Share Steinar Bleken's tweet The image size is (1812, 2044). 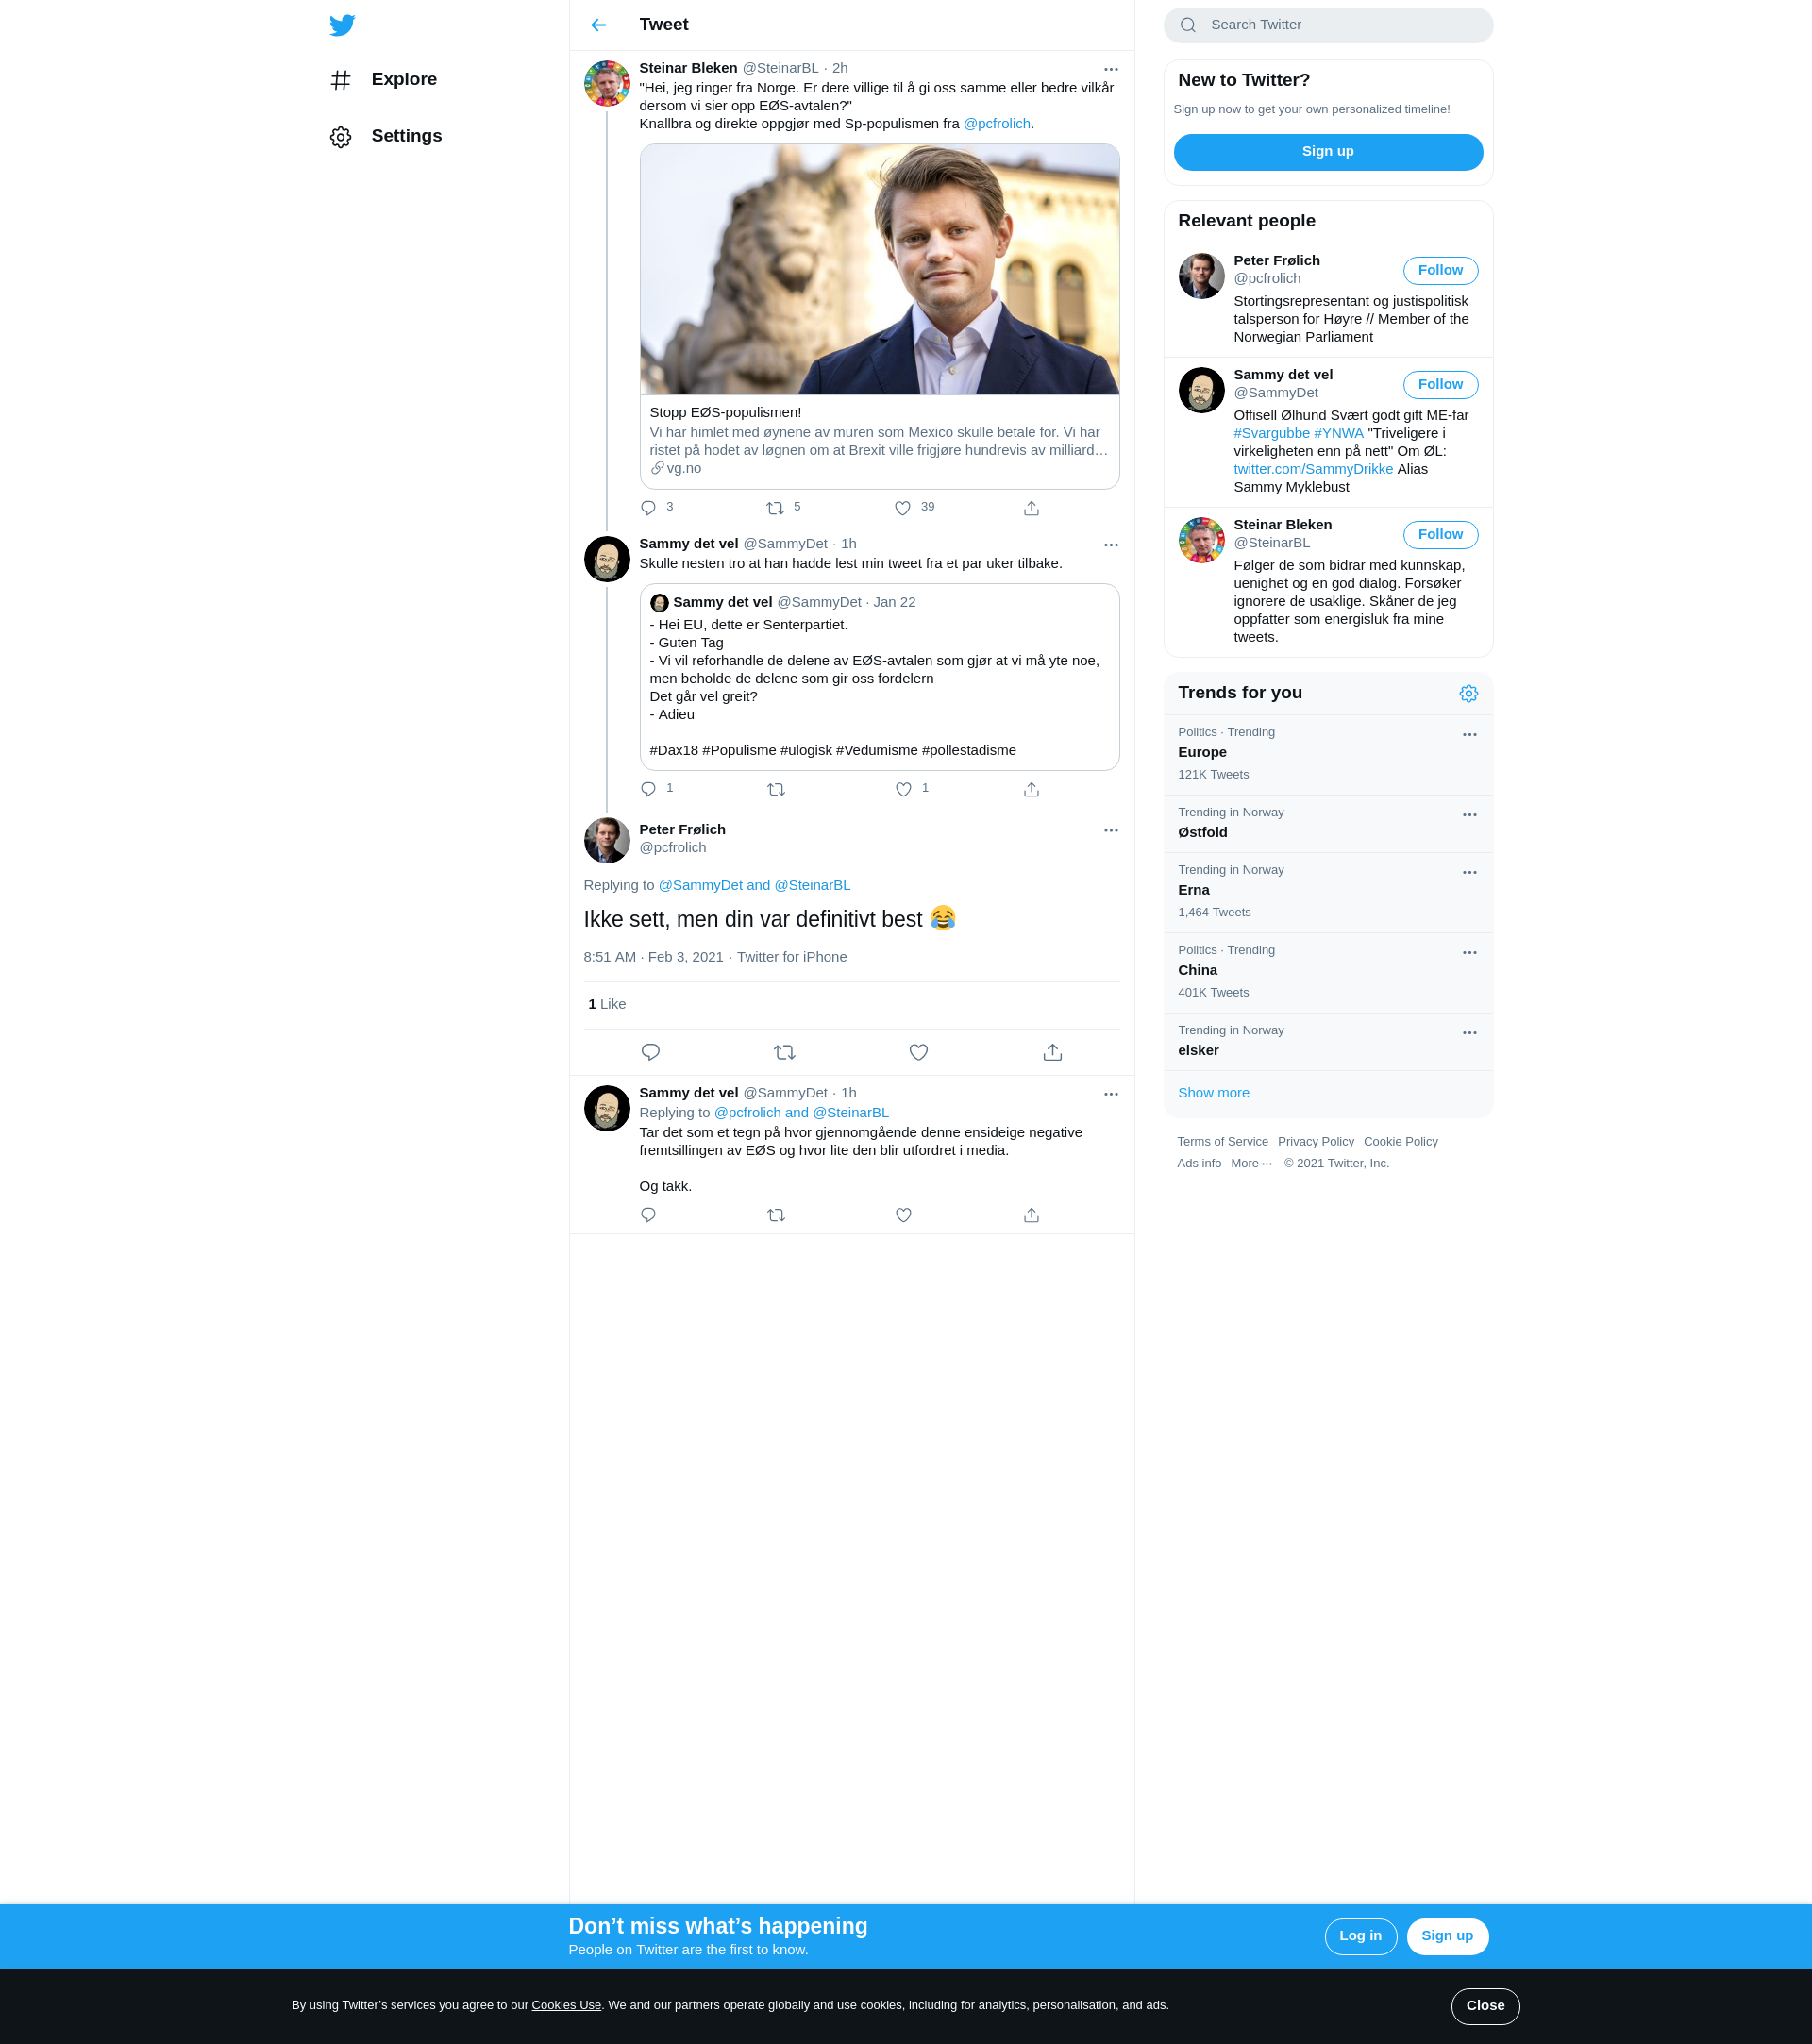(1031, 508)
